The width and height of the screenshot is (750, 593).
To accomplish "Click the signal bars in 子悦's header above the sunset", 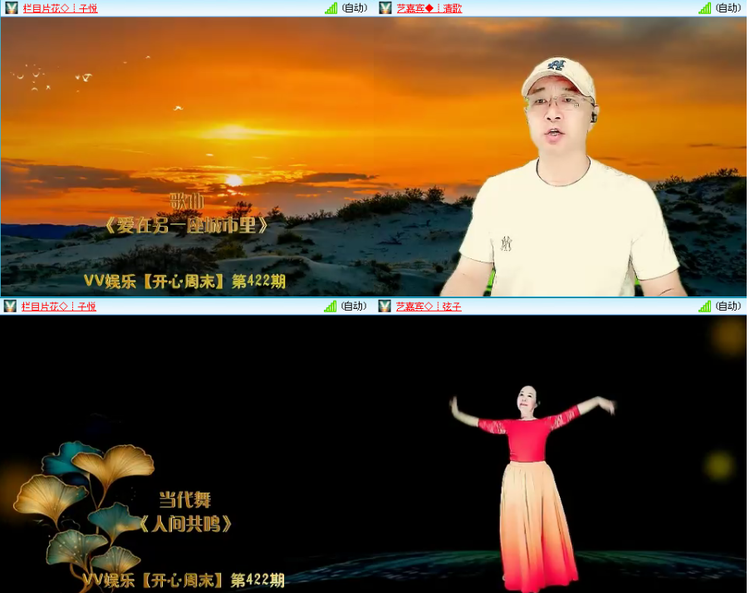I will tap(331, 8).
